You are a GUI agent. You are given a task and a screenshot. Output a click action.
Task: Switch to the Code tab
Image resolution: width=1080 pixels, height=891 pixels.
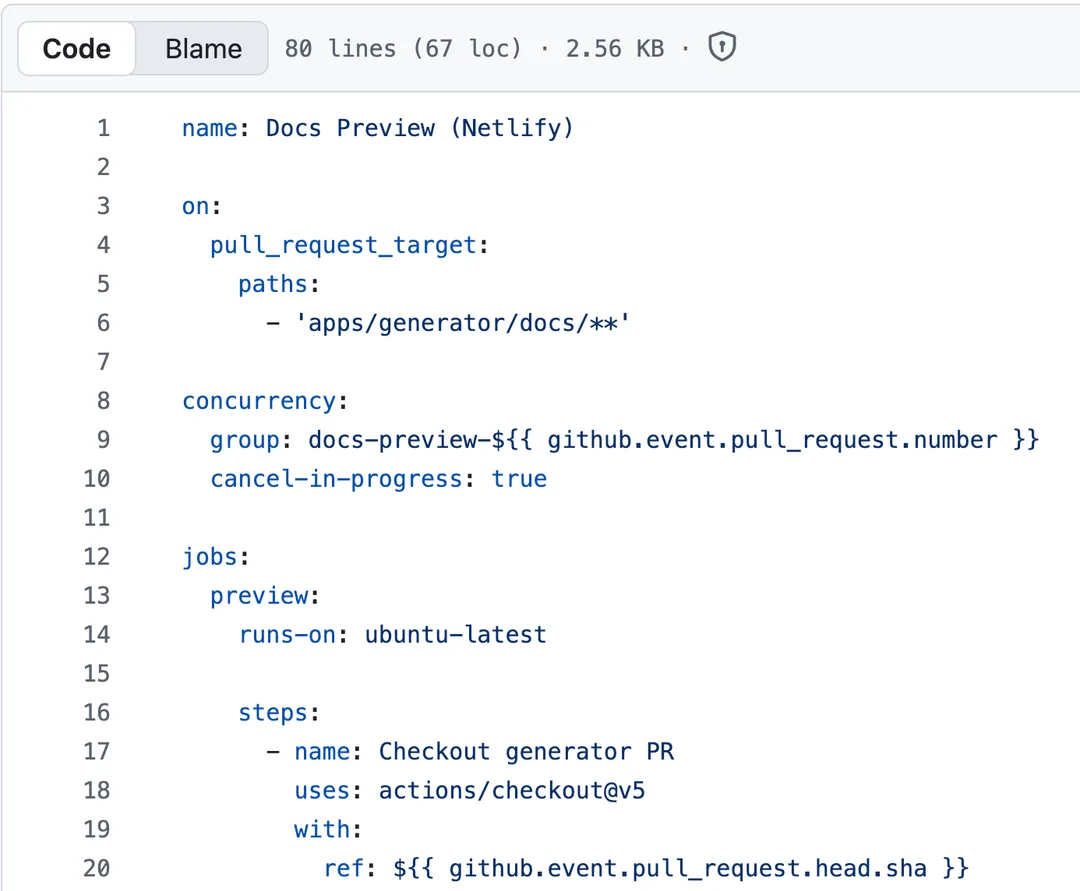point(76,48)
